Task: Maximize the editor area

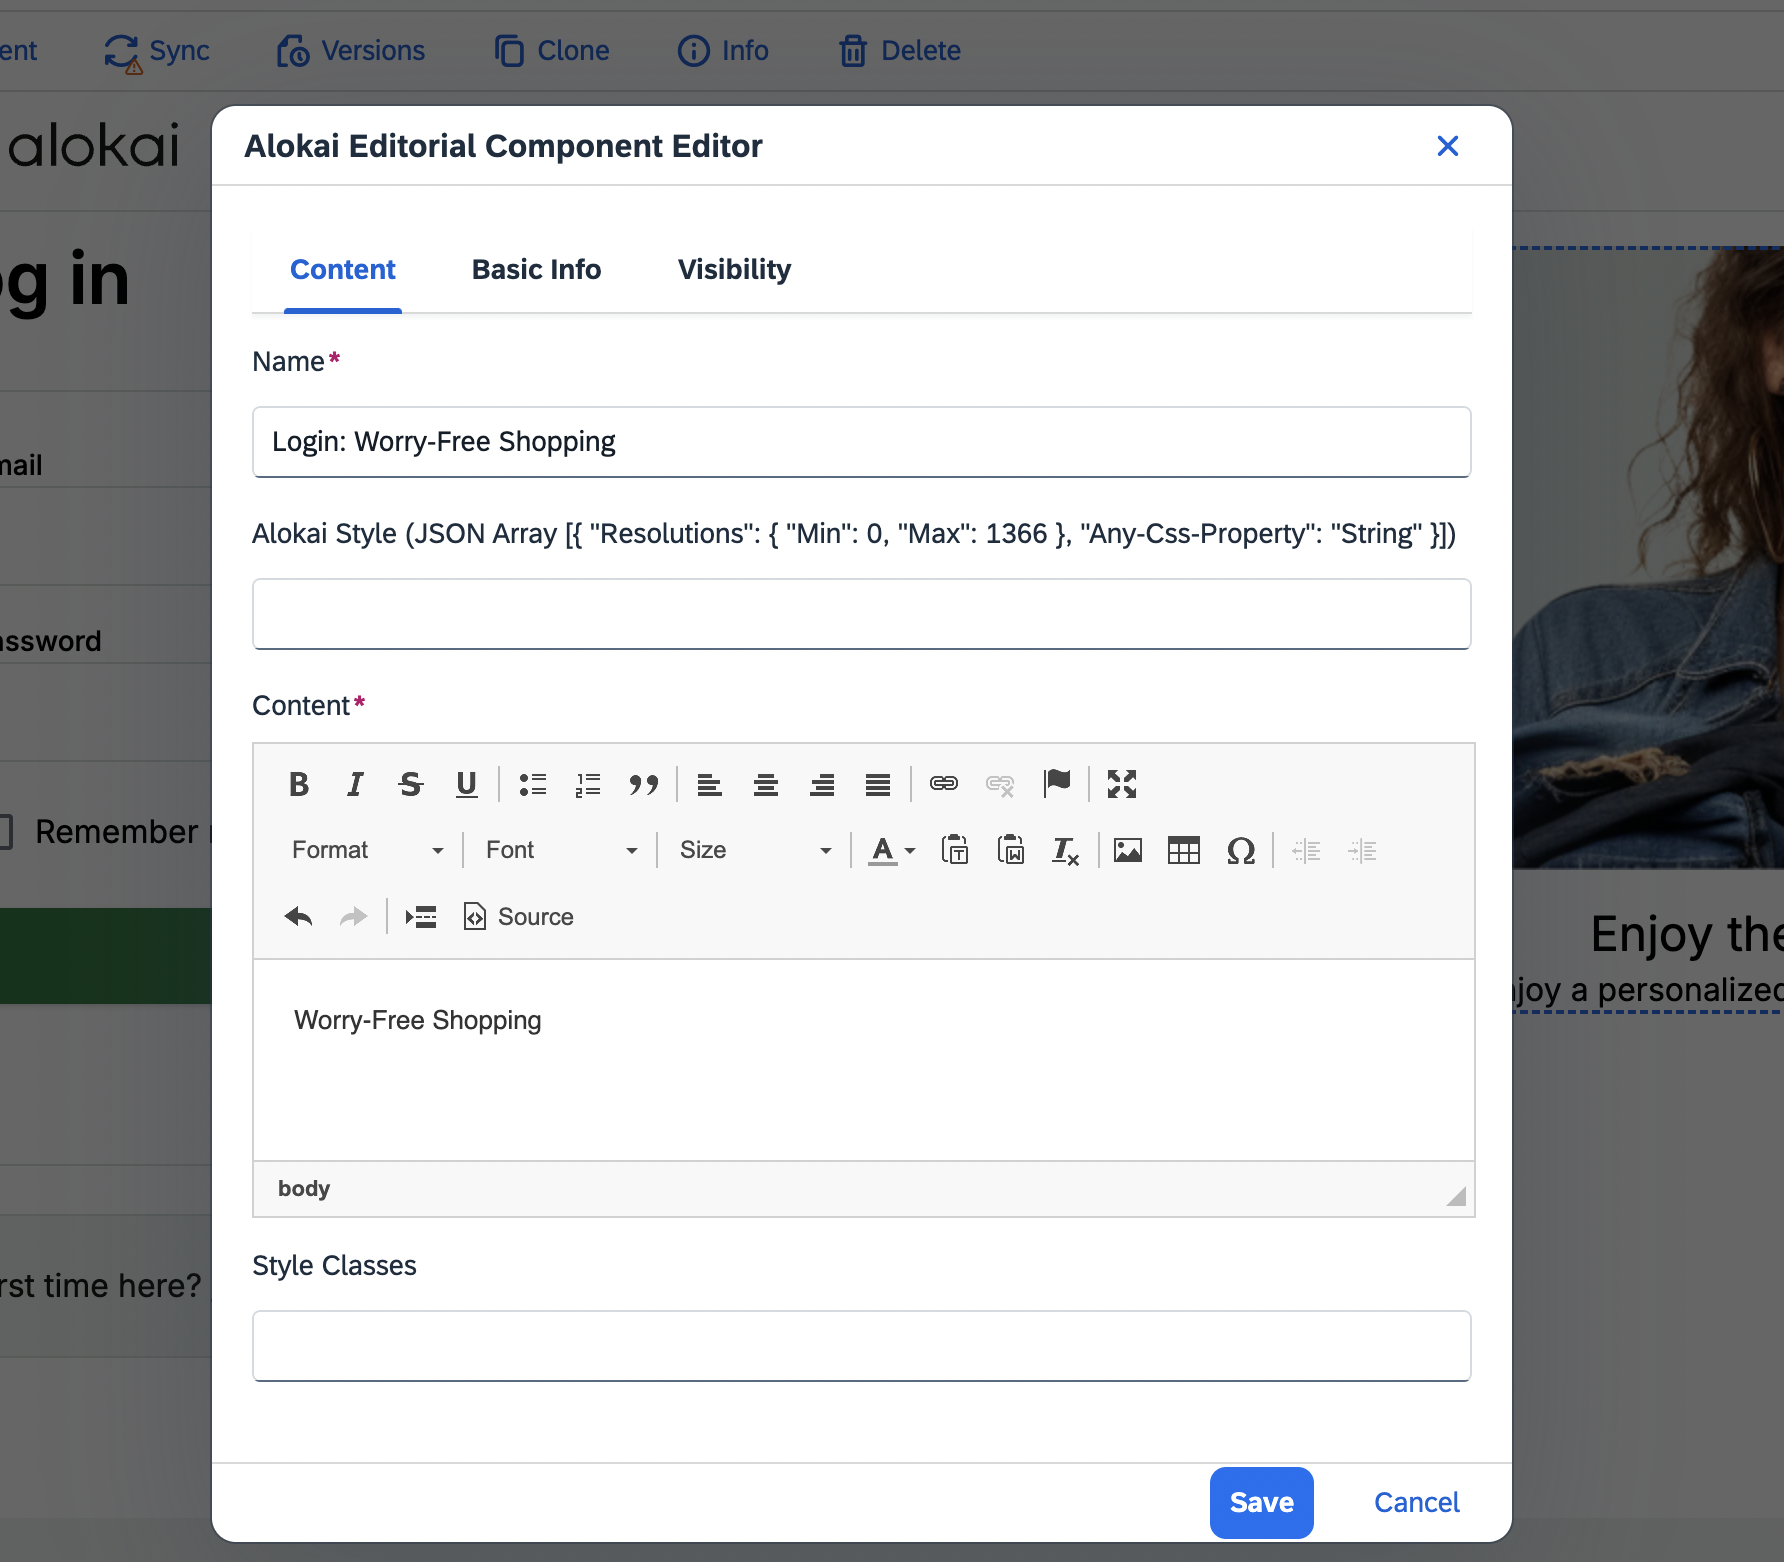Action: click(x=1122, y=784)
